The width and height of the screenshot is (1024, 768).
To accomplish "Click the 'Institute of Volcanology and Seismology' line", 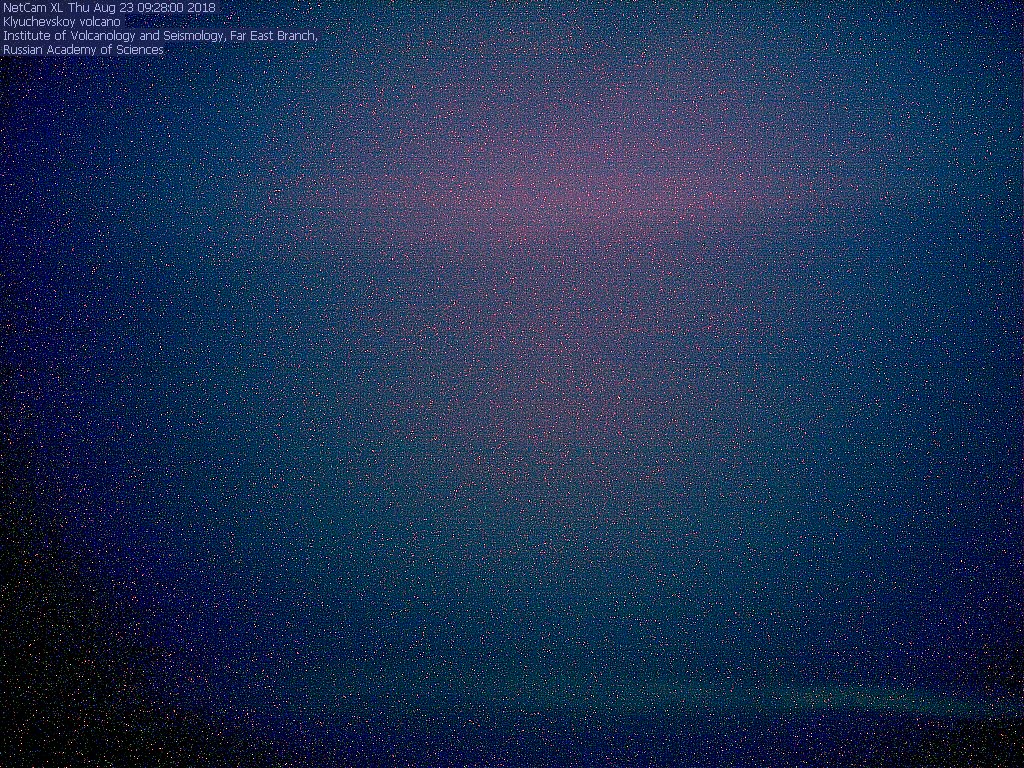I will coord(160,36).
